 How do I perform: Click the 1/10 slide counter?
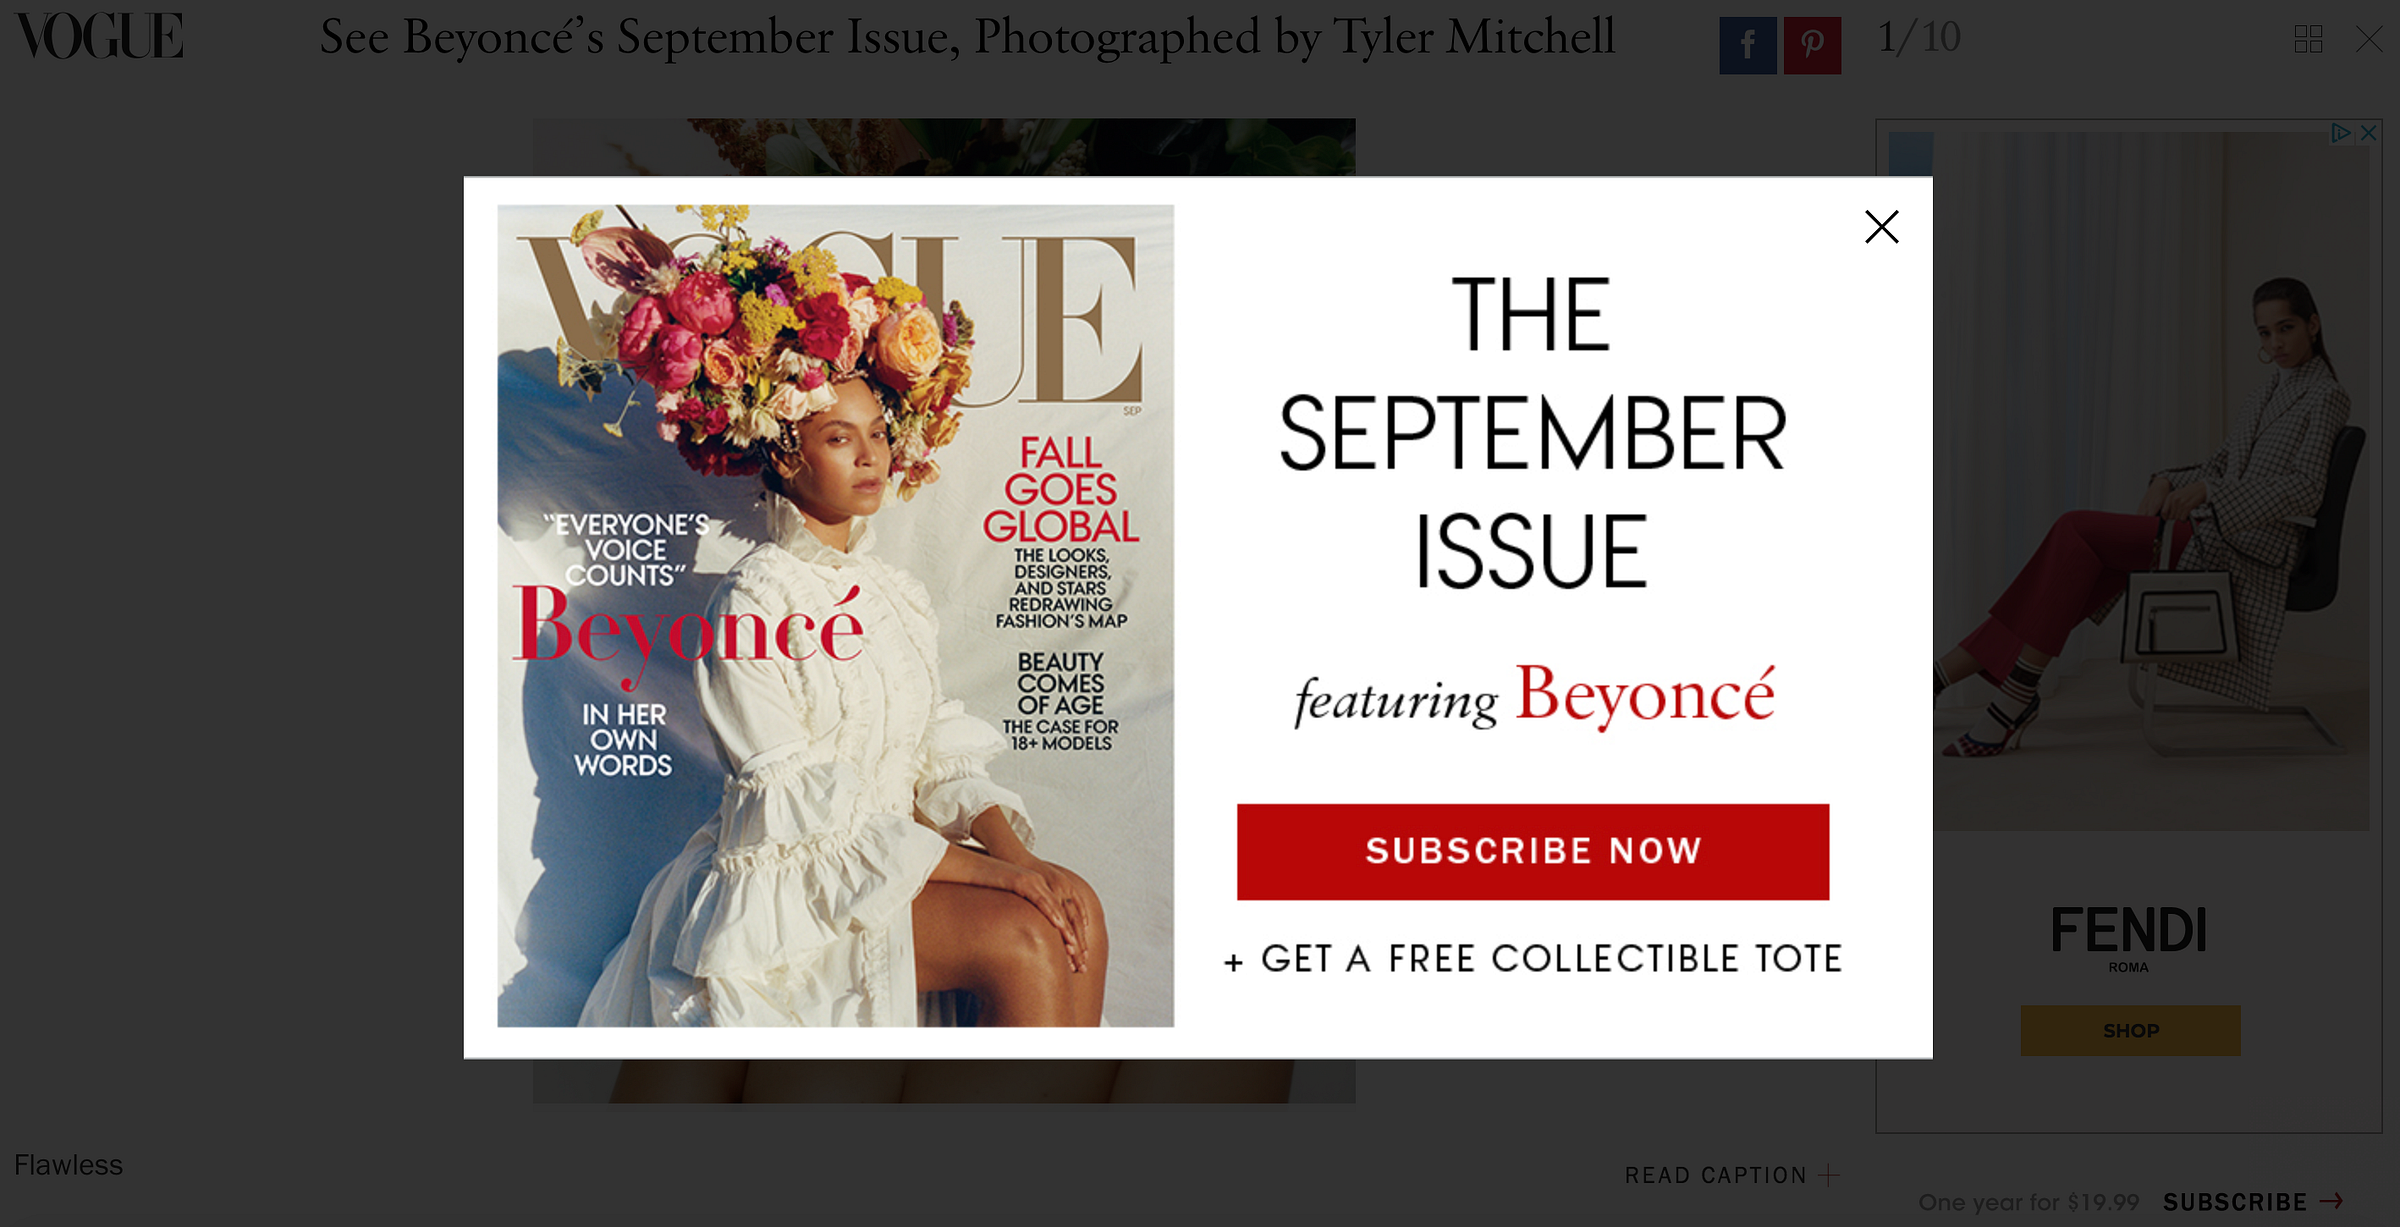click(x=1919, y=38)
